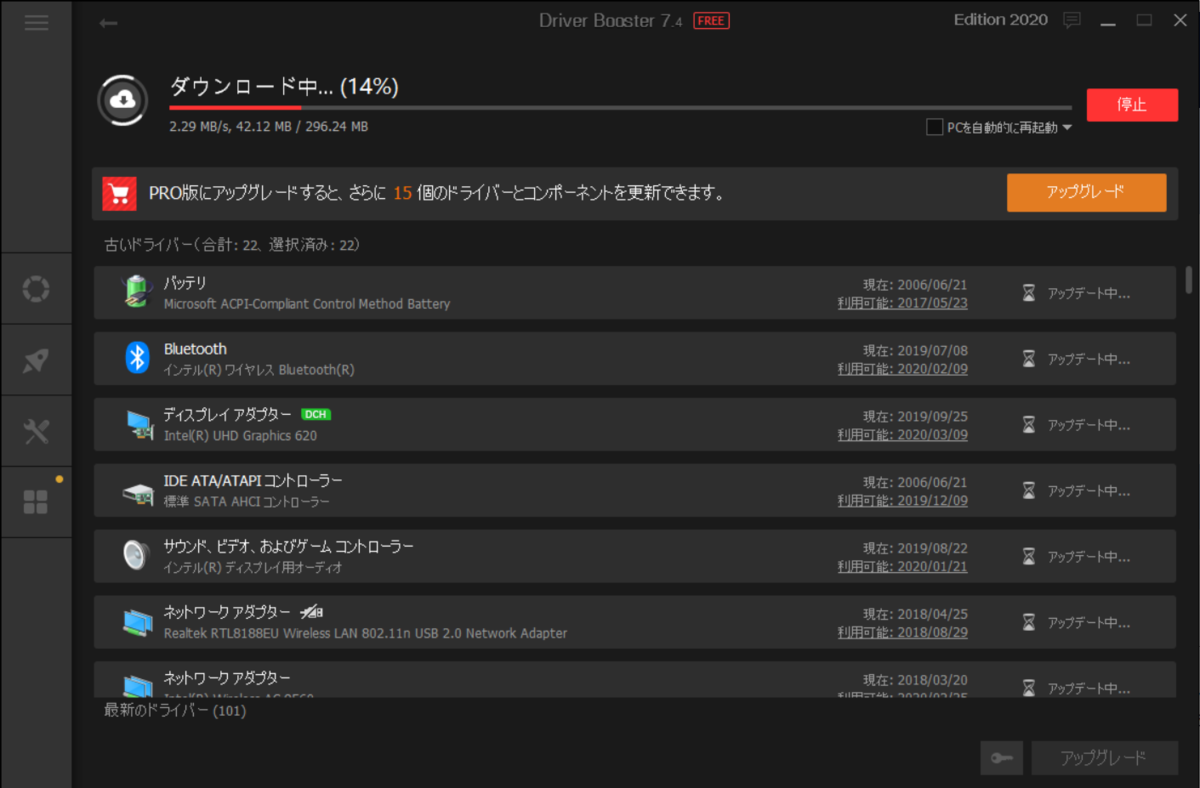Click the ダウンロード中... (14%) status text
Image resolution: width=1200 pixels, height=788 pixels.
pos(284,88)
